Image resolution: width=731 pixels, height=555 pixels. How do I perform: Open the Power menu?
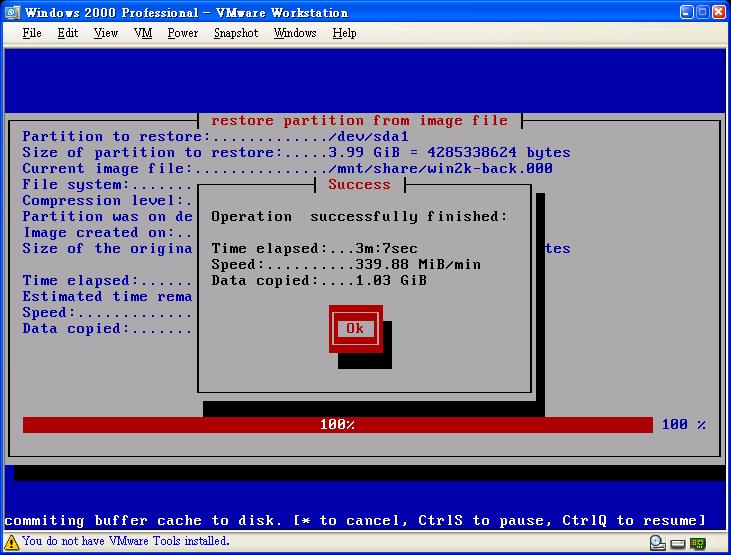(183, 33)
